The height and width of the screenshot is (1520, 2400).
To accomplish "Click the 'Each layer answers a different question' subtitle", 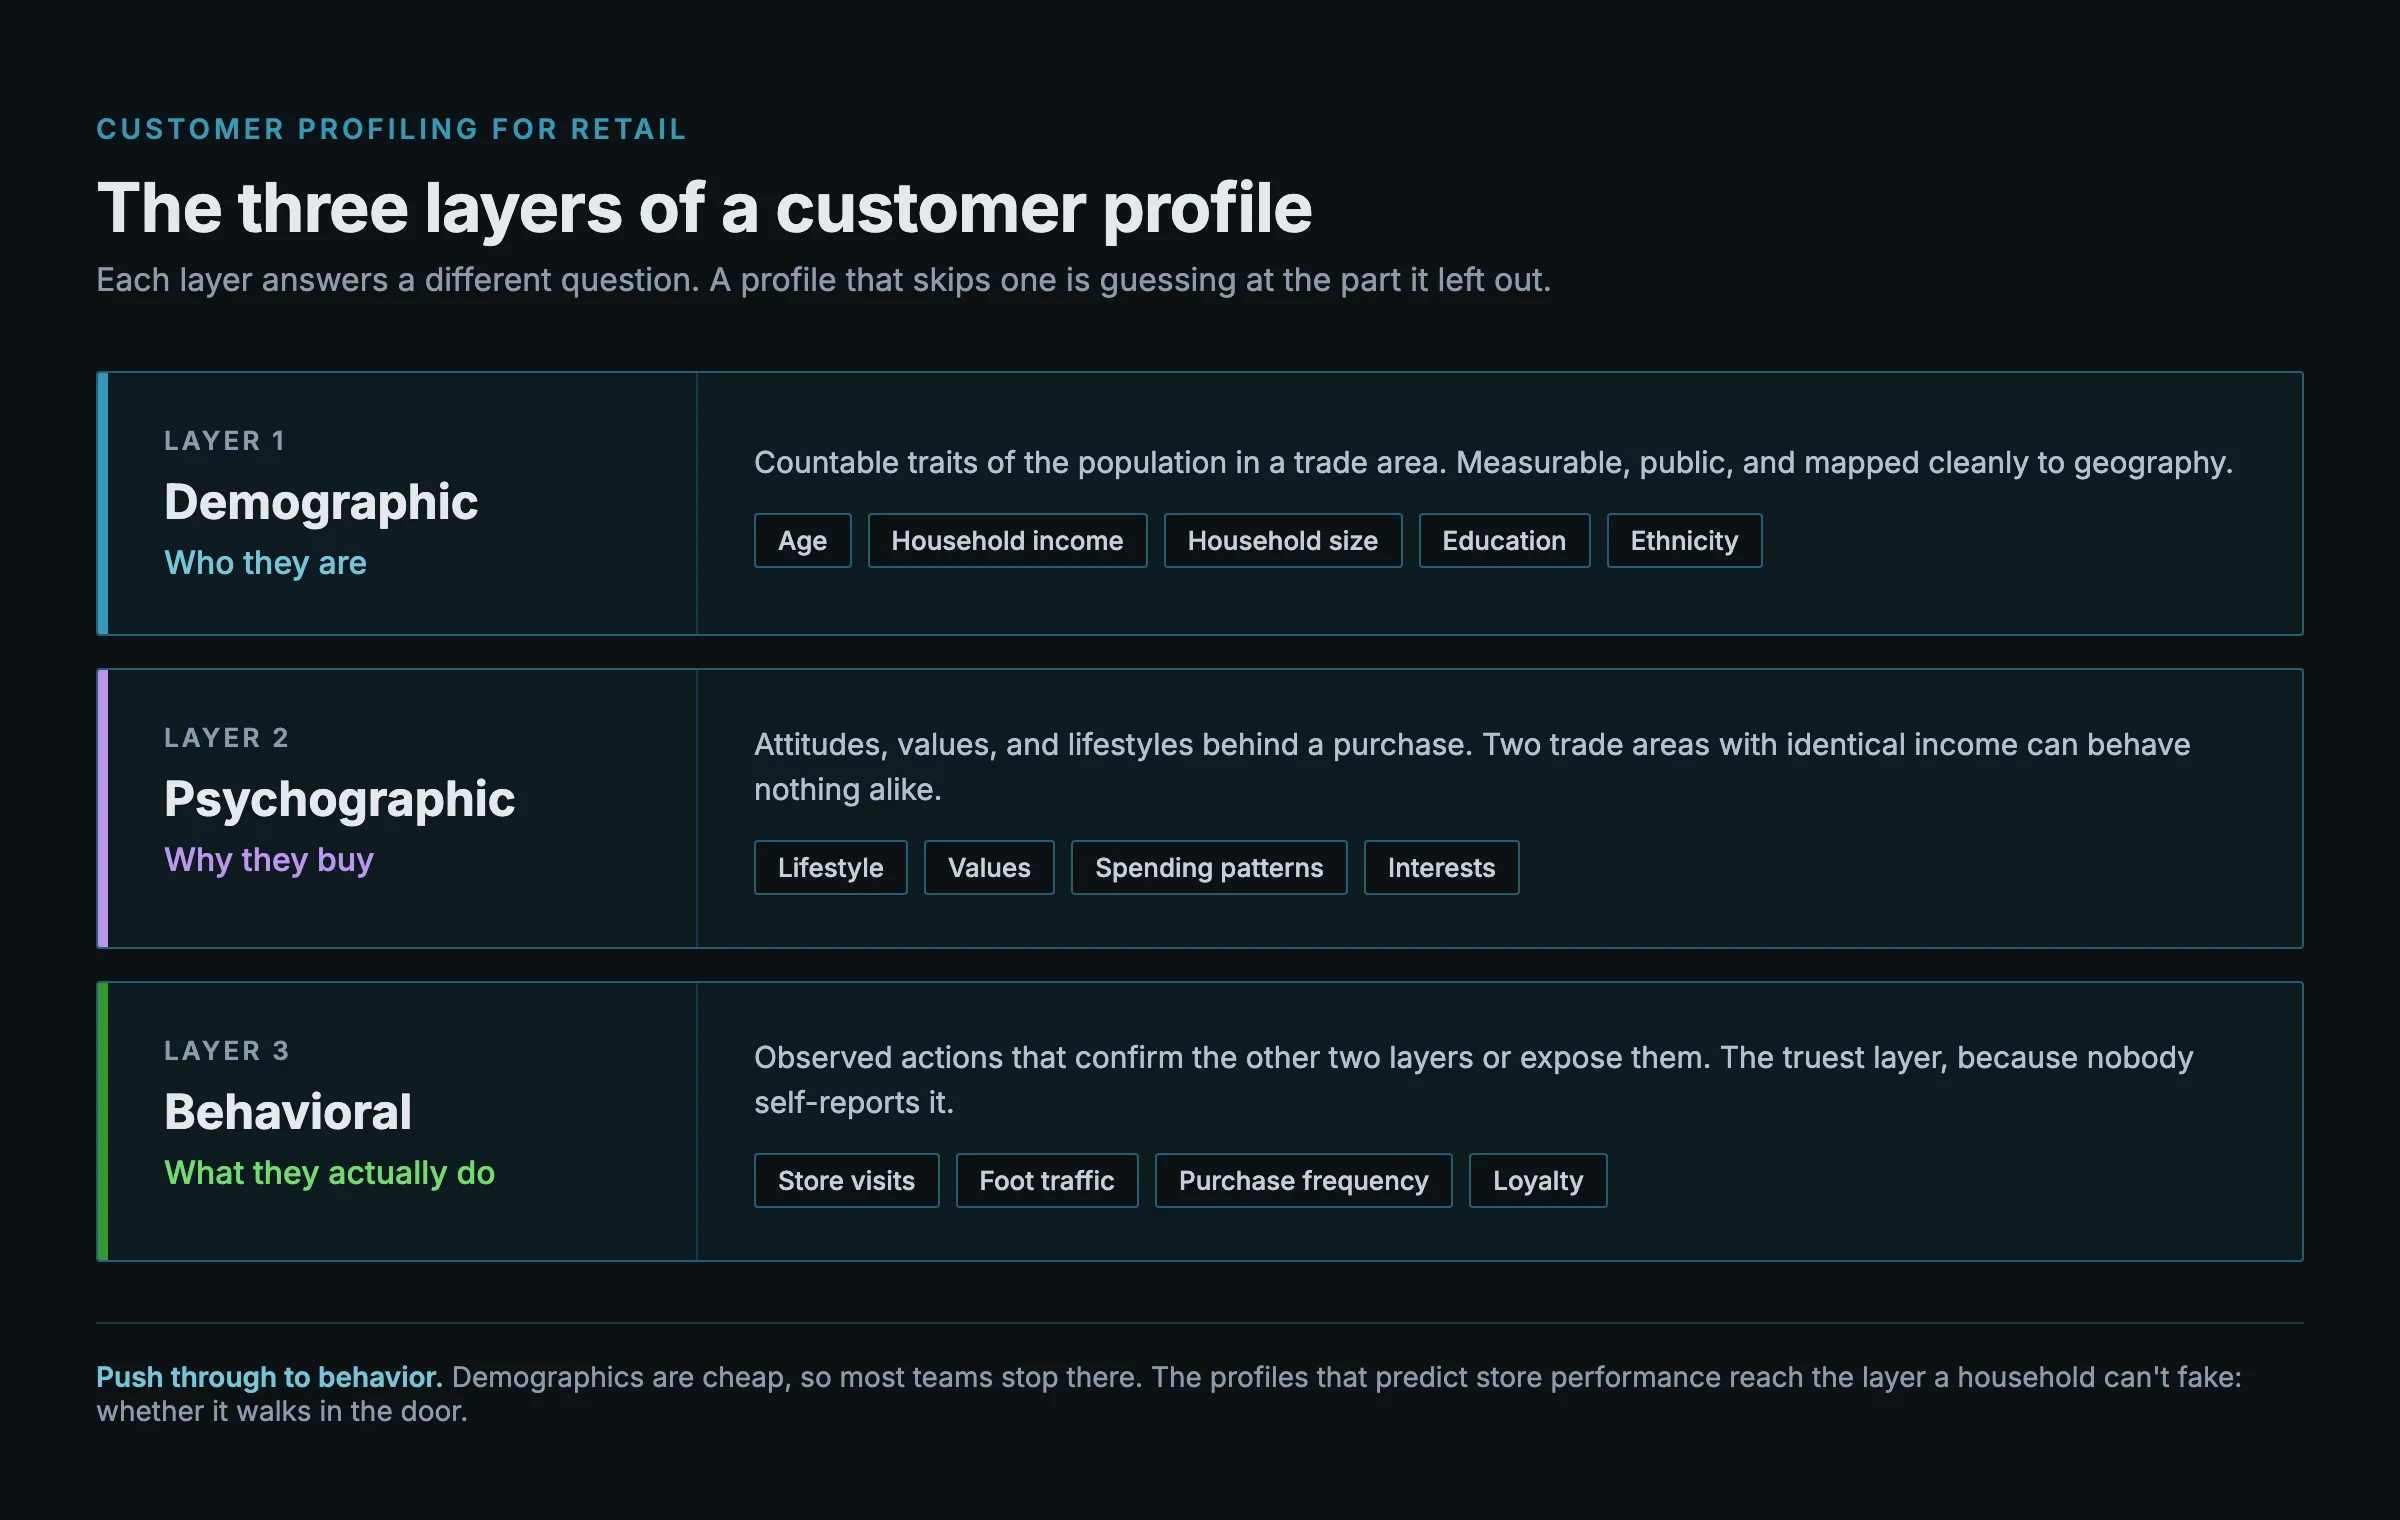I will (x=823, y=280).
